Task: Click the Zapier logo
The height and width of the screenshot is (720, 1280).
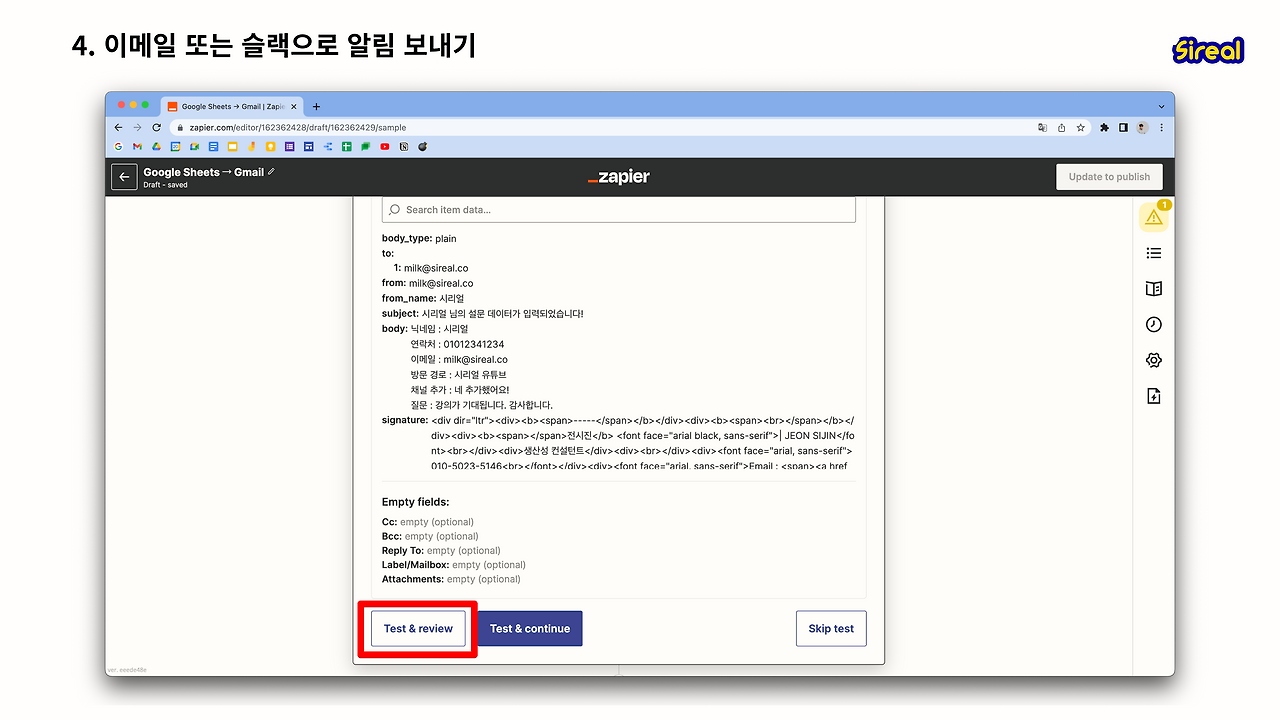Action: (x=619, y=177)
